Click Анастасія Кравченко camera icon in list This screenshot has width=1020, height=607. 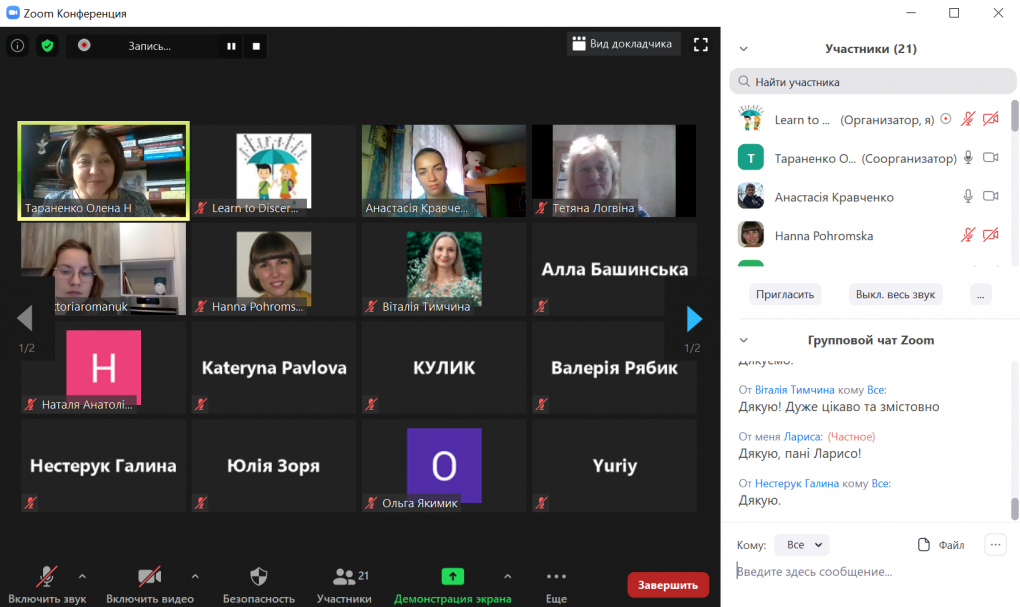(991, 196)
